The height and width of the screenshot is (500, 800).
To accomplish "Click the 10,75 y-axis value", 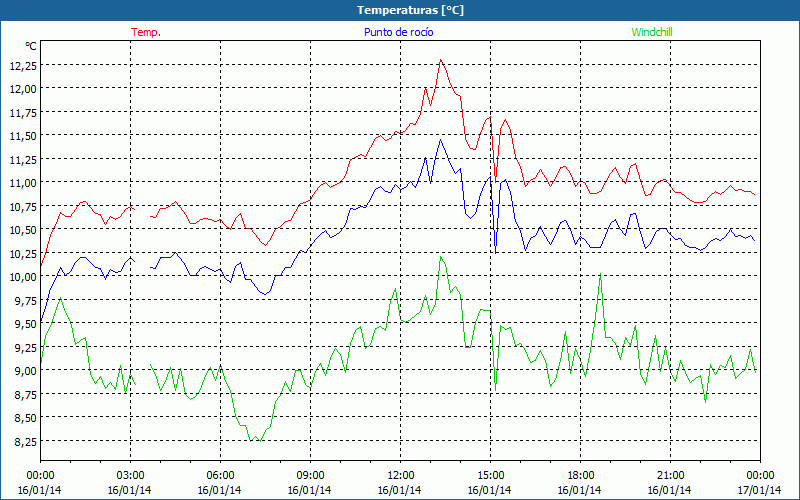I will 23,206.
